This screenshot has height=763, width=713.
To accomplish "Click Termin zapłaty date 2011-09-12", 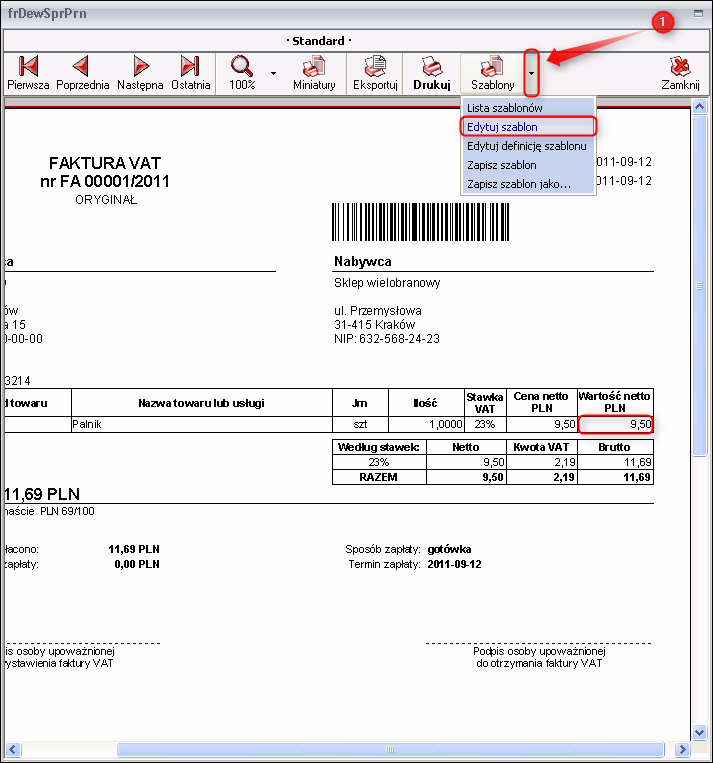I will coord(454,564).
